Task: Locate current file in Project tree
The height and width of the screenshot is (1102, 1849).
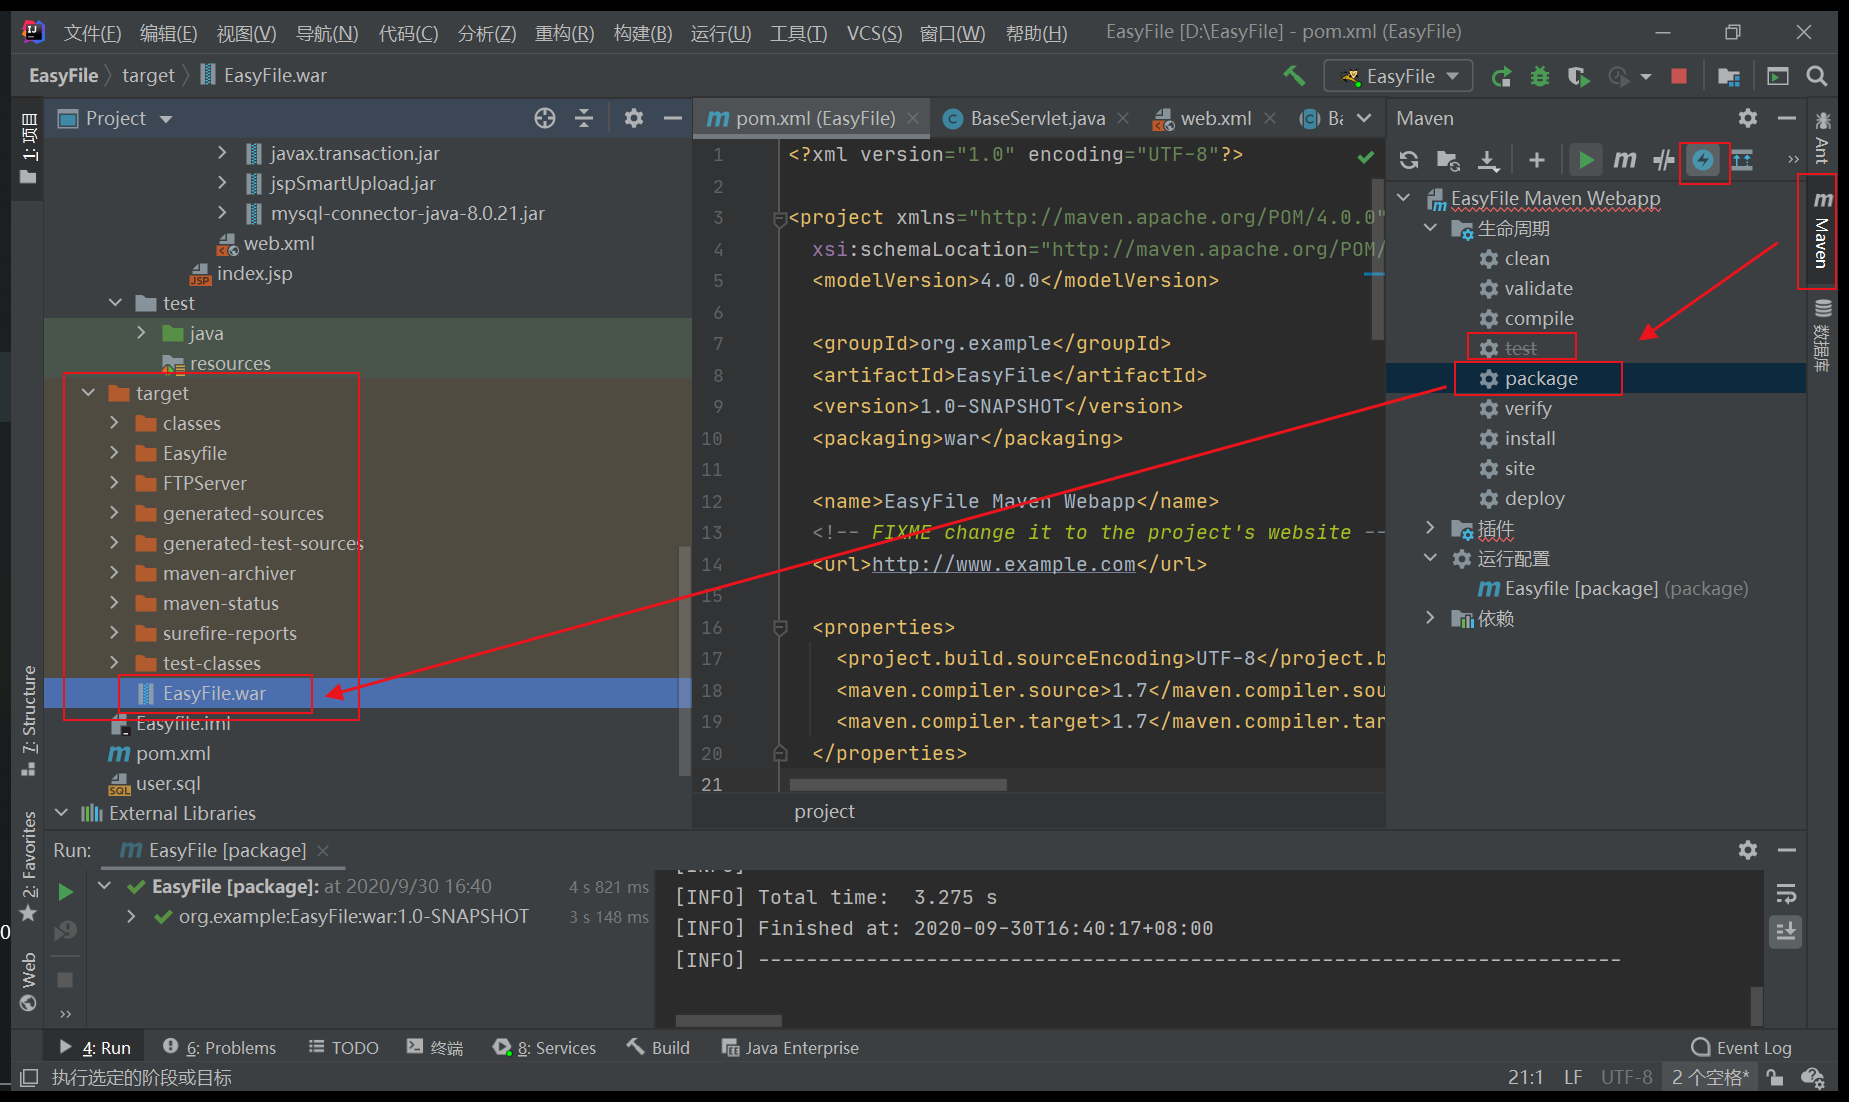Action: coord(545,118)
